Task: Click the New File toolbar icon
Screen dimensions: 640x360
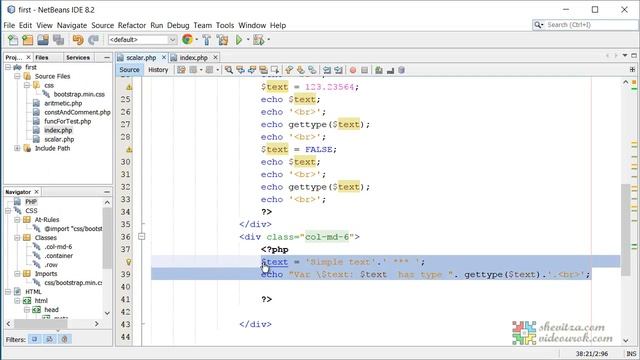Action: 13,40
